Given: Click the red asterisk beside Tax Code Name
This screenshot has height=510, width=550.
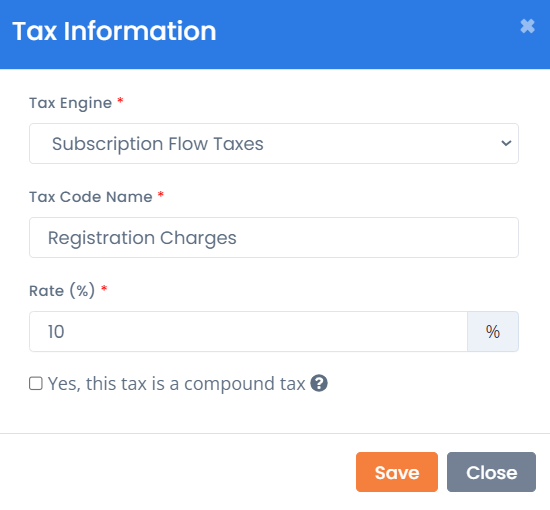Looking at the screenshot, I should click(161, 194).
